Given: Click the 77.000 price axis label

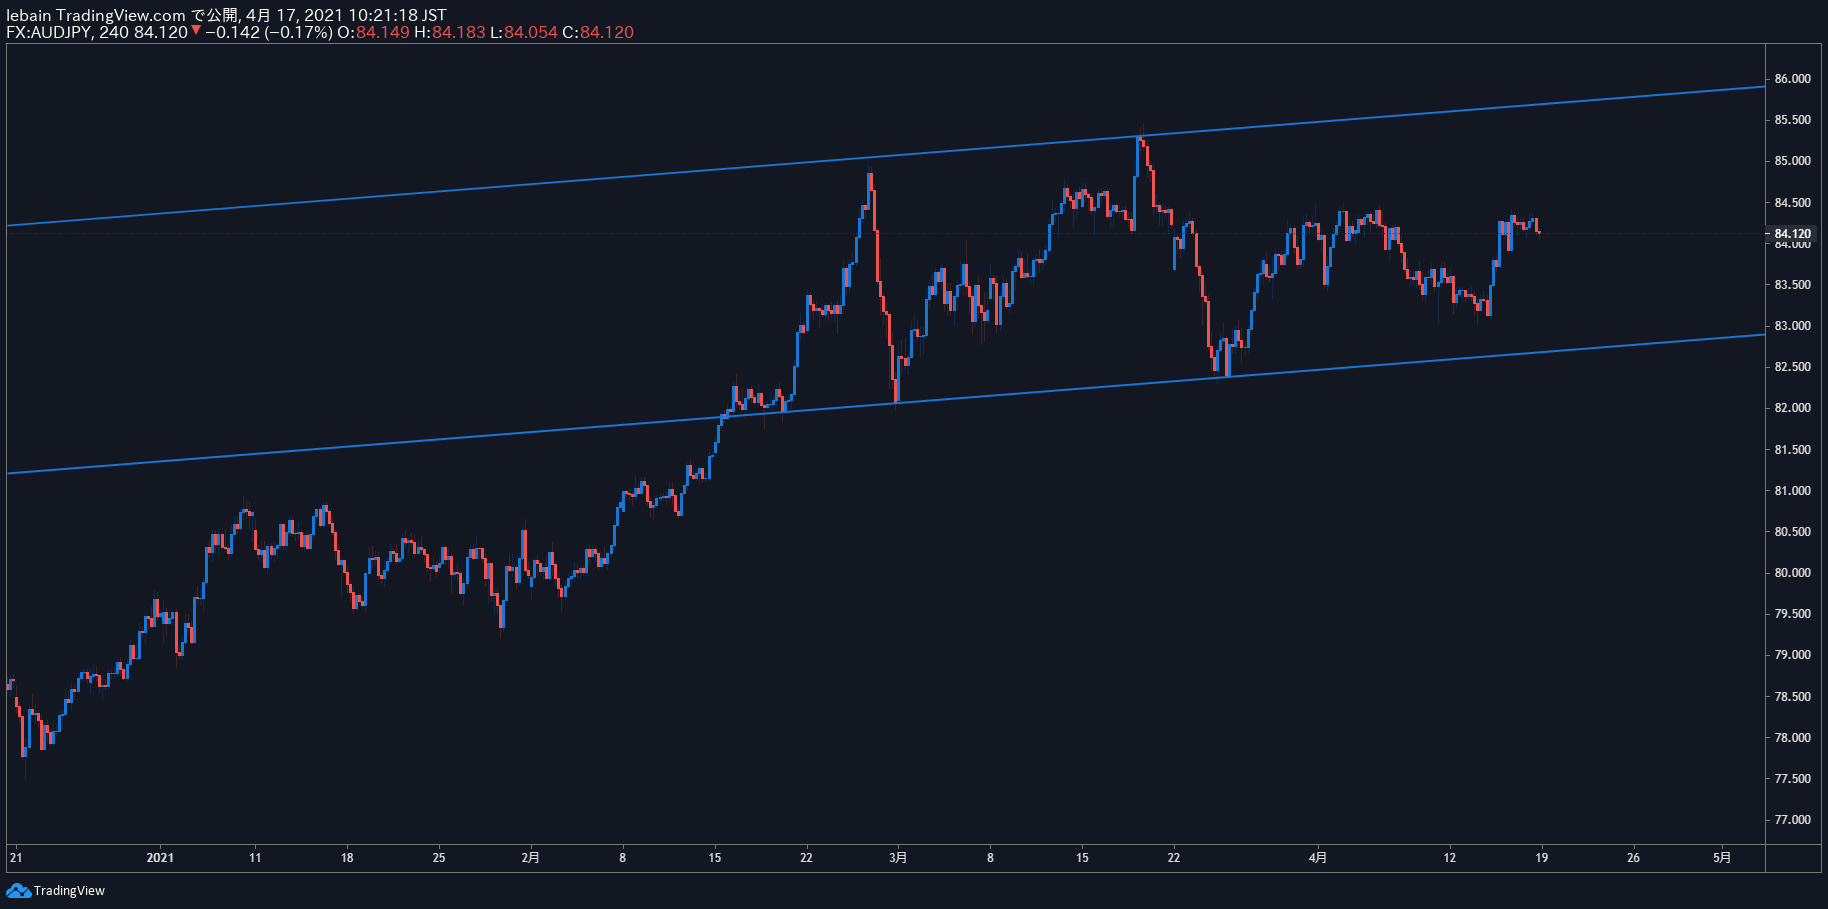Looking at the screenshot, I should click(x=1792, y=820).
